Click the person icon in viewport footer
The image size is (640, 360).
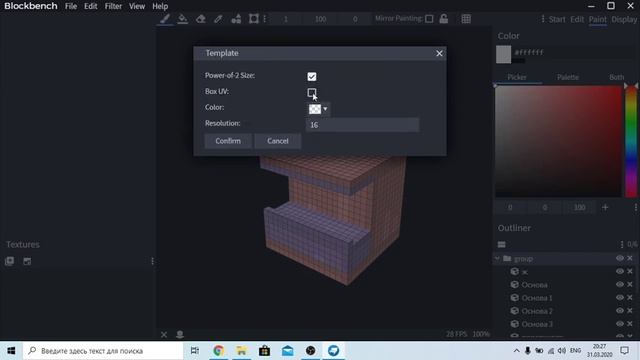click(180, 335)
